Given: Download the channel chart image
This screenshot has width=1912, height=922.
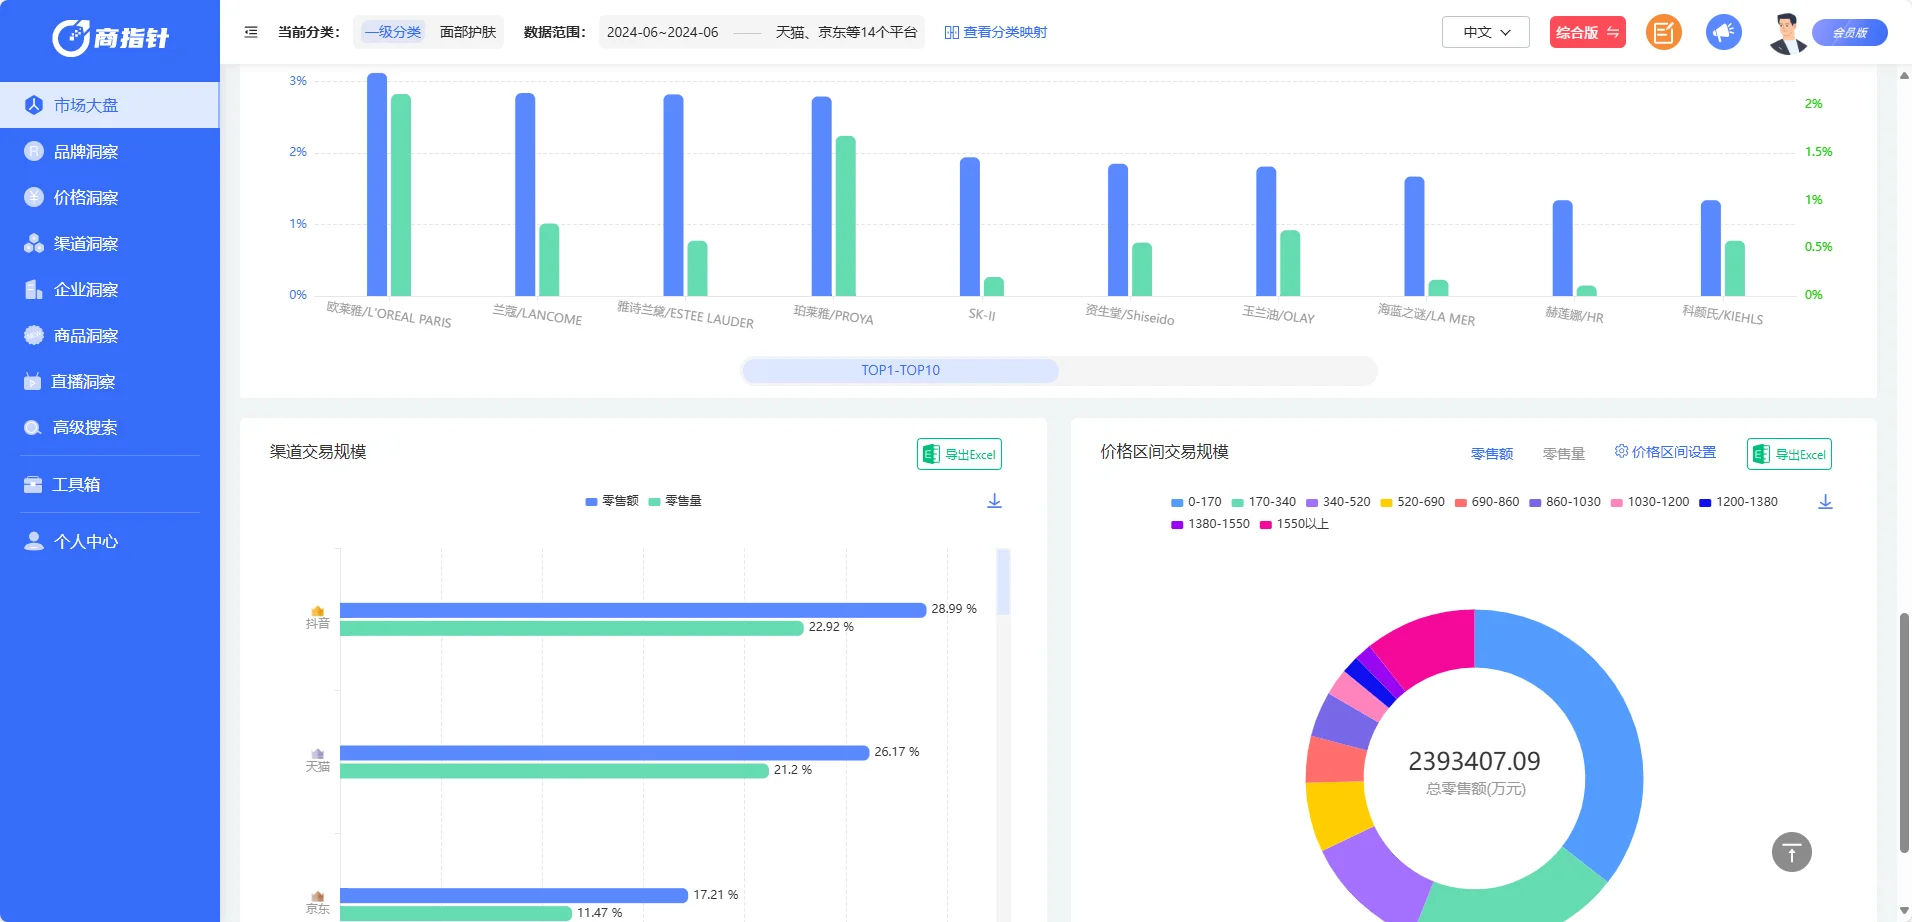Looking at the screenshot, I should pyautogui.click(x=994, y=501).
